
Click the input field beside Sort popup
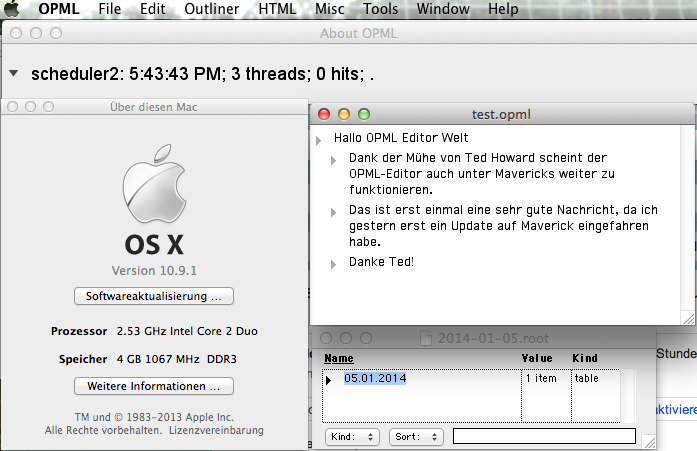pos(544,436)
